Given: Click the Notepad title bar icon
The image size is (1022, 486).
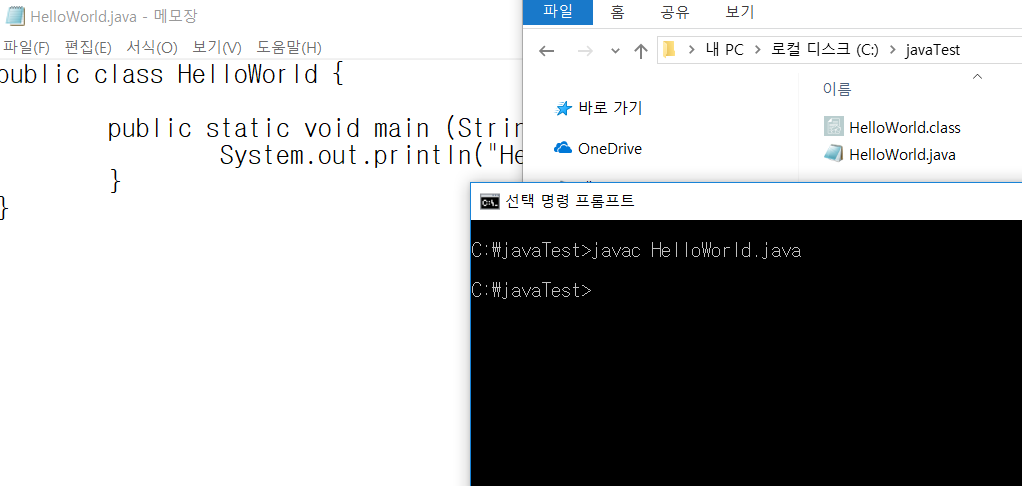Looking at the screenshot, I should (15, 16).
